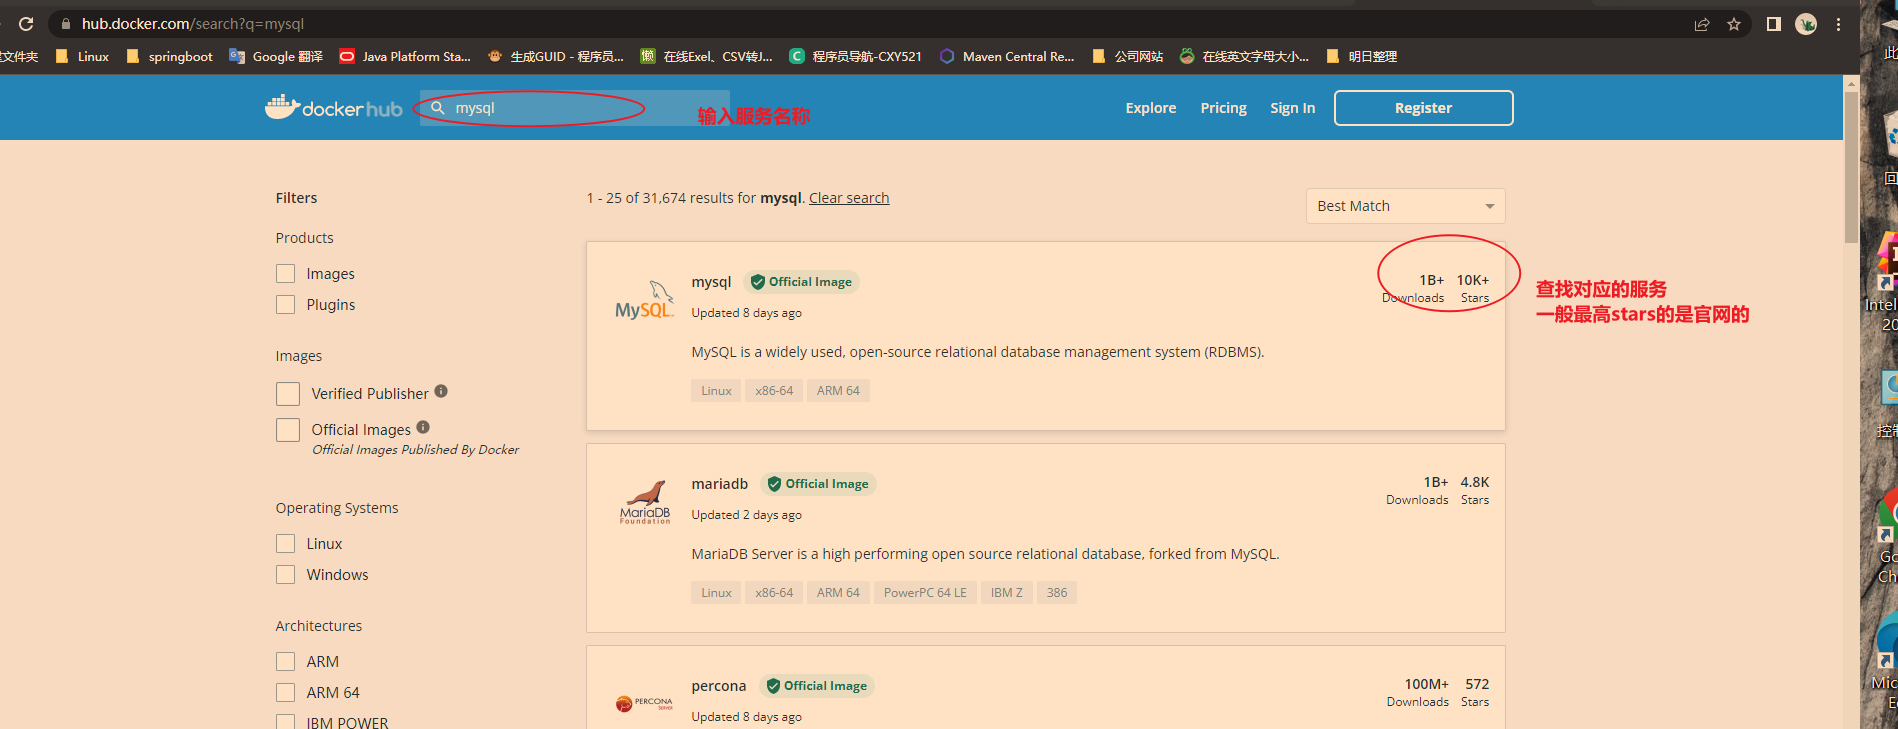
Task: Open the Chrome three-dot menu
Action: click(1838, 24)
